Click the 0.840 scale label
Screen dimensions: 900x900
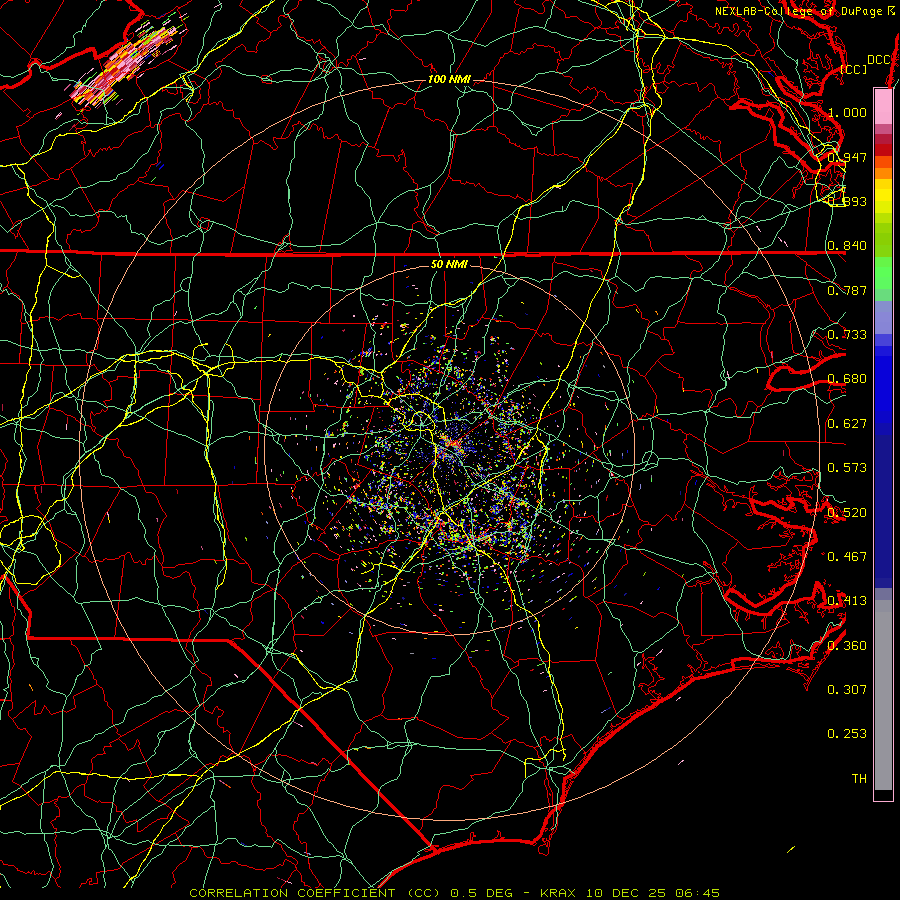[847, 246]
